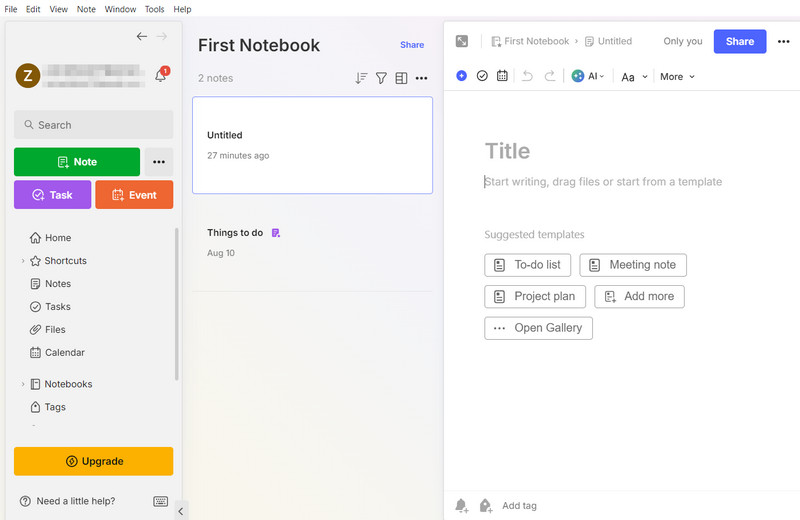Click the Add more templates button
Image resolution: width=800 pixels, height=520 pixels.
pos(639,296)
